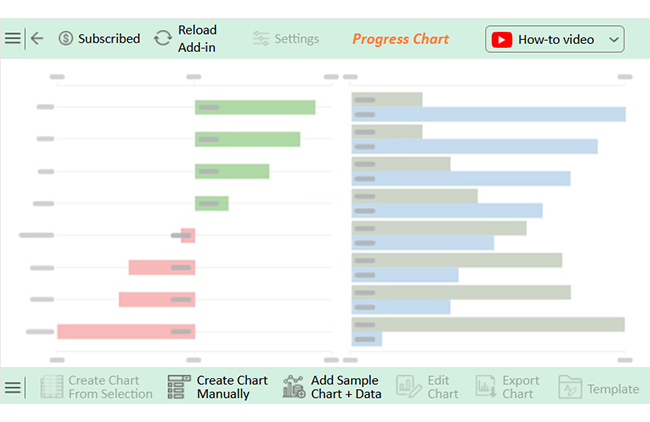Click the Subscribed label
Viewport: 650px width, 422px height.
(109, 39)
